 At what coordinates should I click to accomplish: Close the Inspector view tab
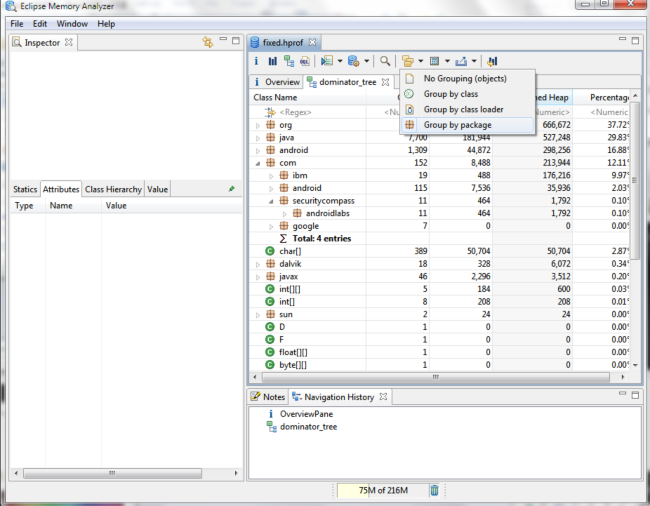pos(69,42)
